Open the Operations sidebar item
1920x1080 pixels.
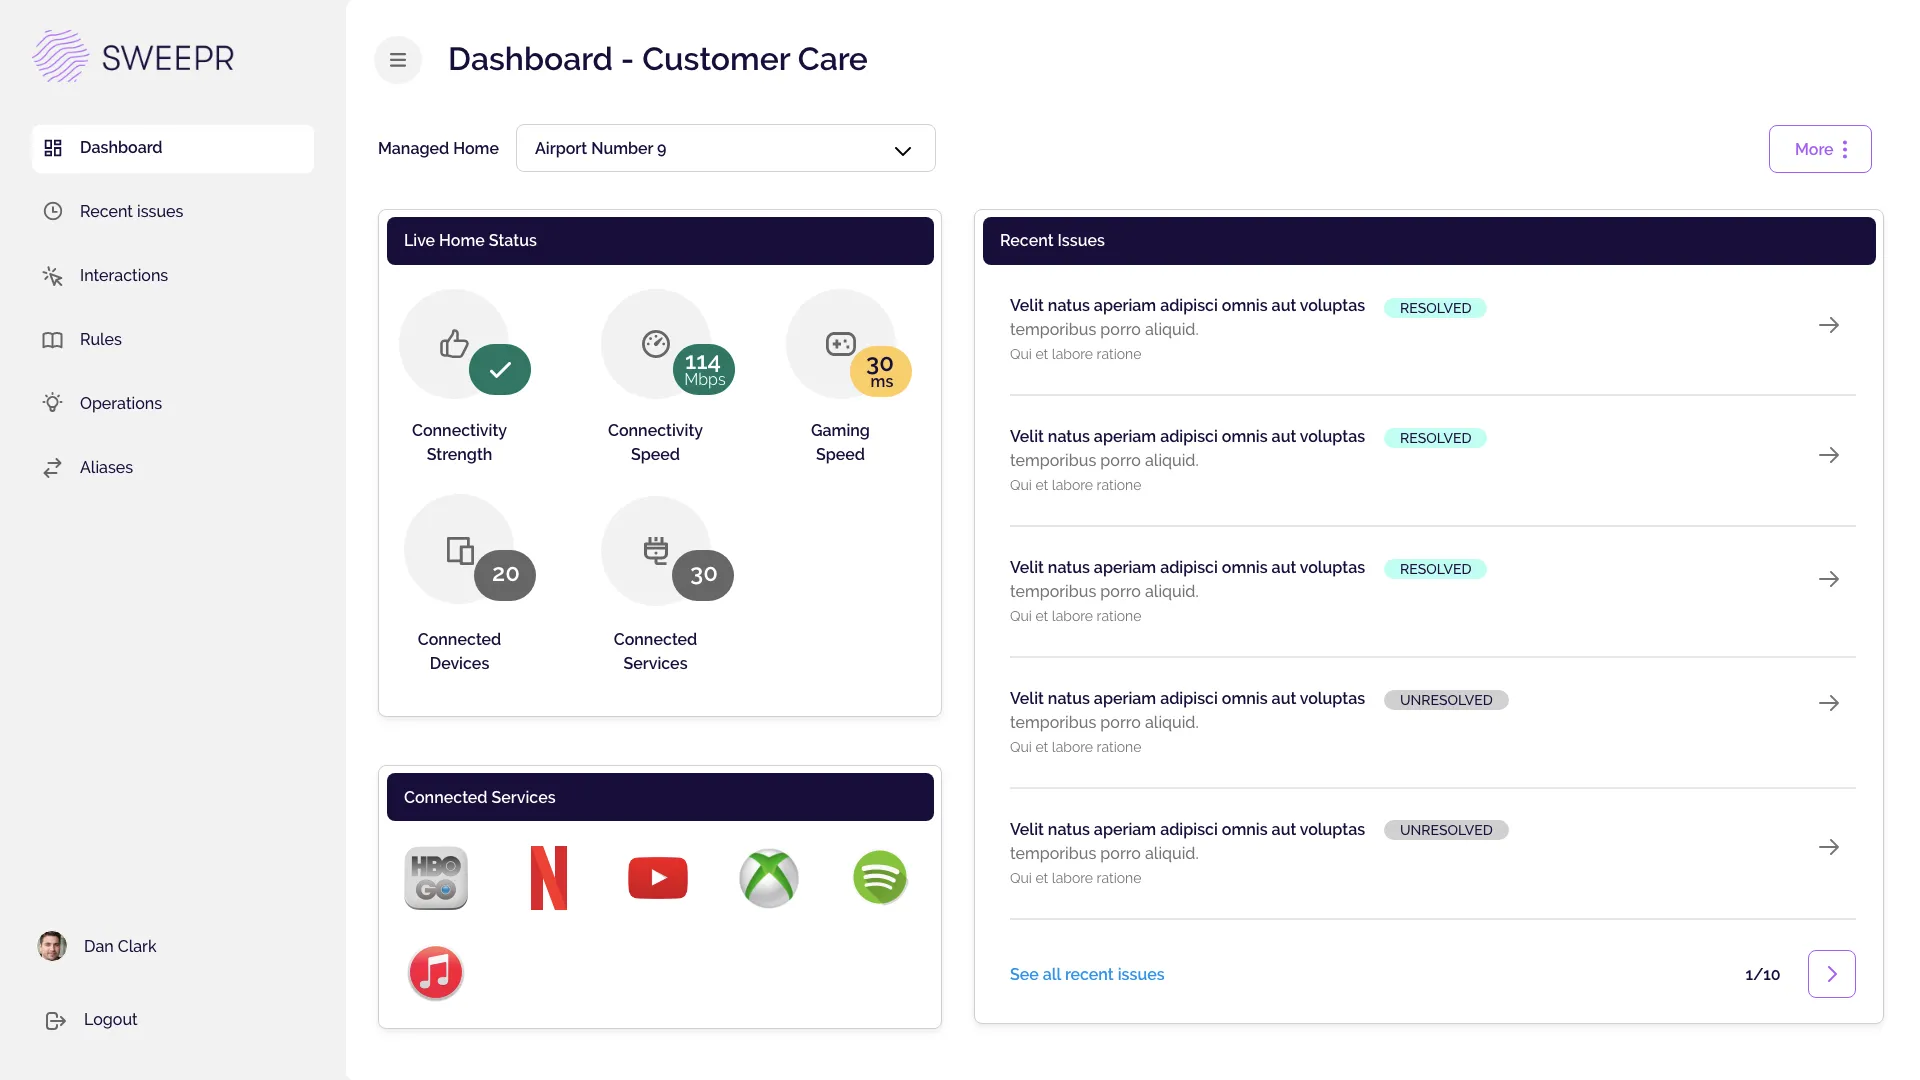pos(120,403)
